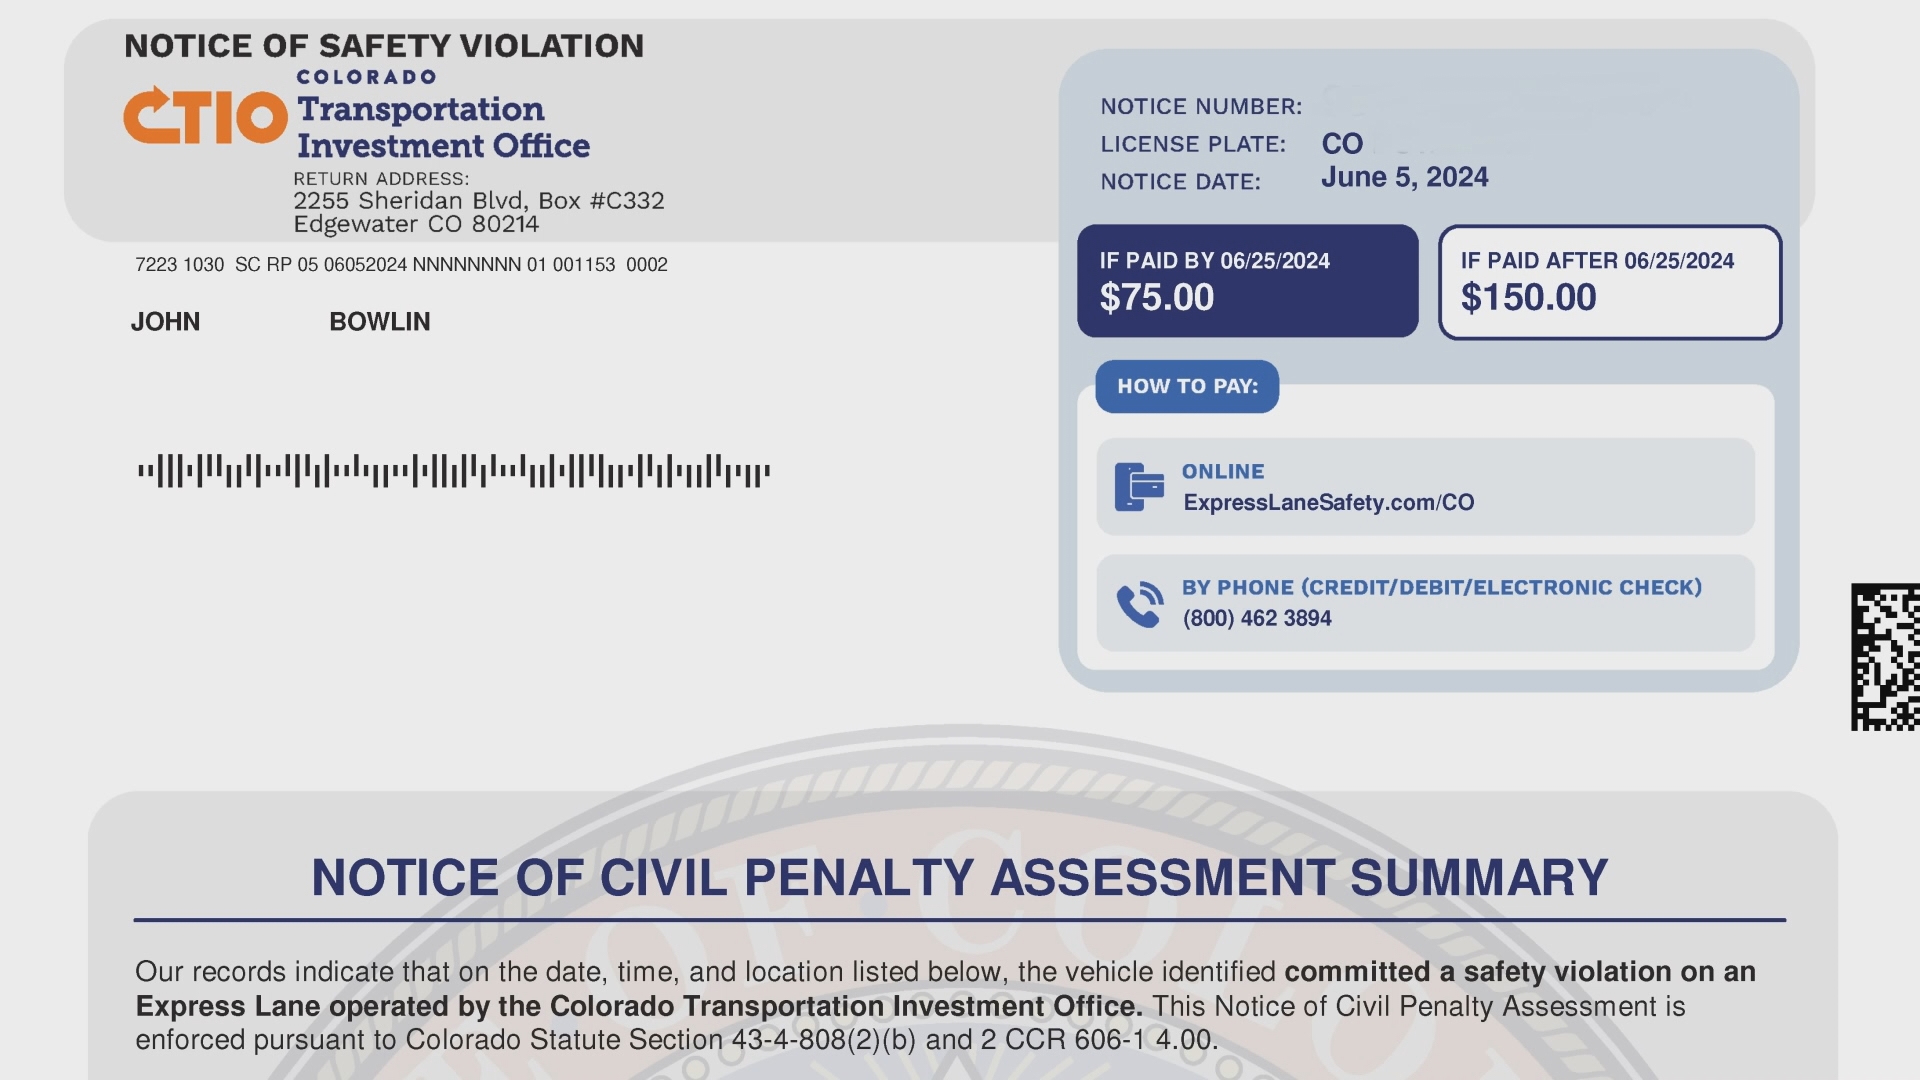The width and height of the screenshot is (1920, 1080).
Task: Click the orange CTIO logo
Action: [x=205, y=116]
